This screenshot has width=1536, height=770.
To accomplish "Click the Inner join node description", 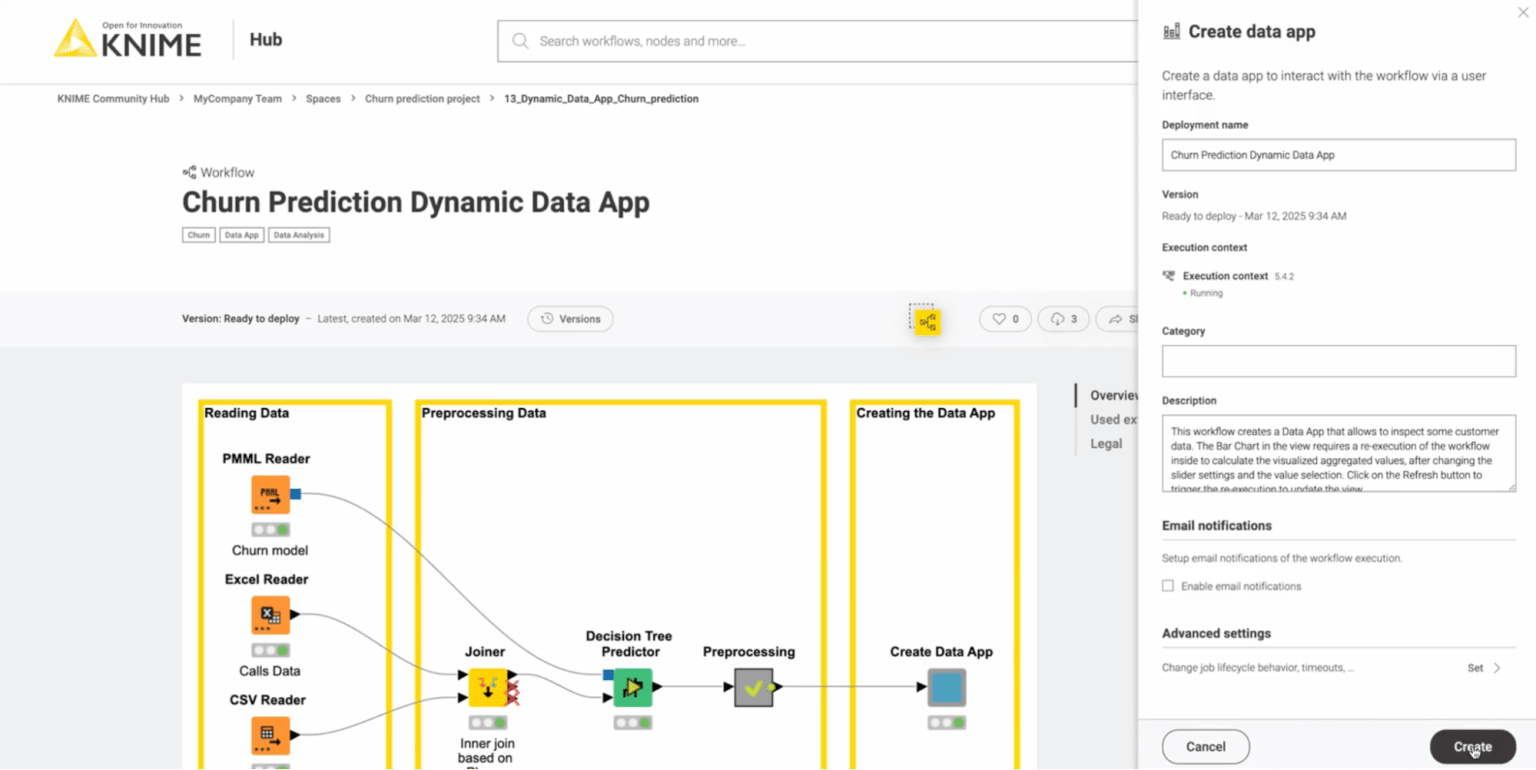I will (488, 755).
